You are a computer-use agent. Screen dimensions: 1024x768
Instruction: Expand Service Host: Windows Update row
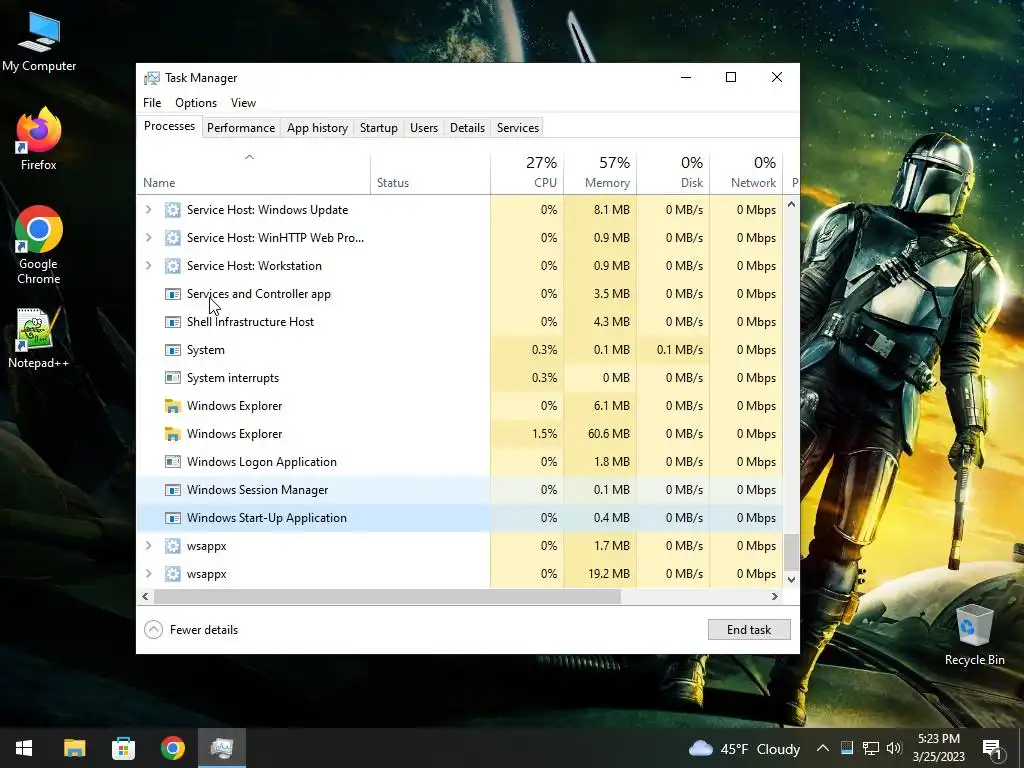148,210
